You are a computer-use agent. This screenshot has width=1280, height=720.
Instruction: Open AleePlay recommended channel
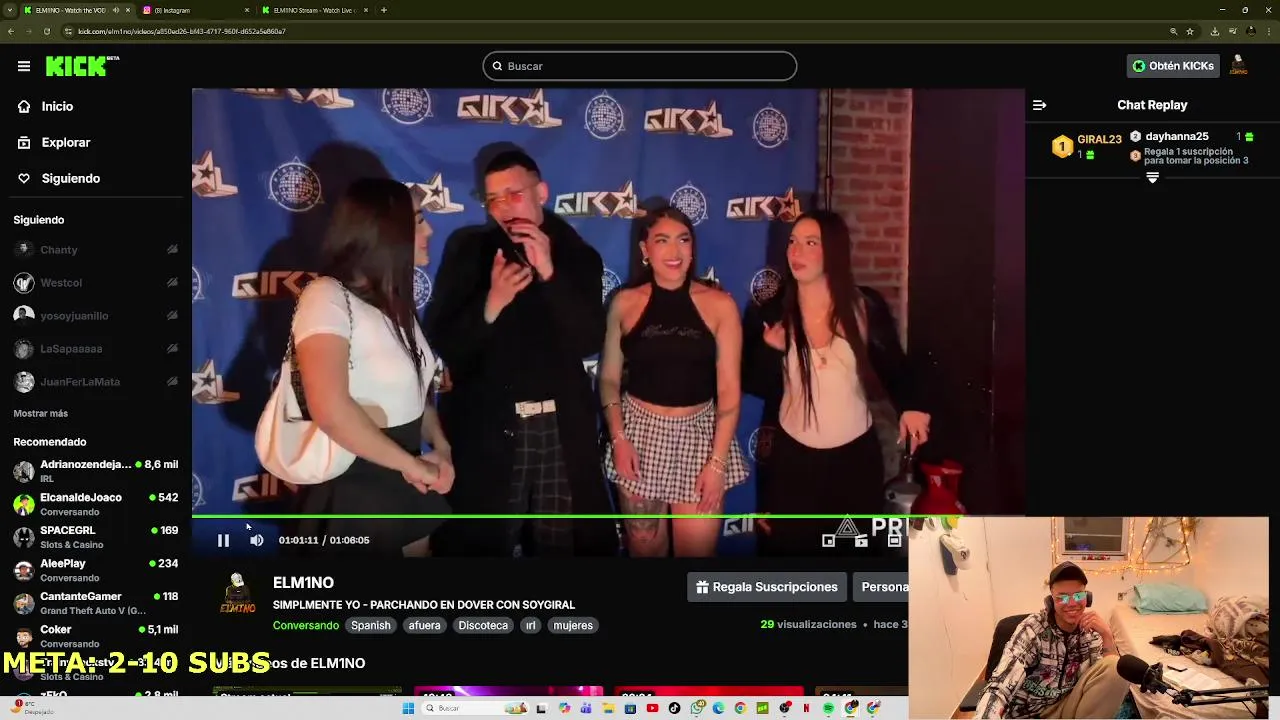[x=96, y=570]
